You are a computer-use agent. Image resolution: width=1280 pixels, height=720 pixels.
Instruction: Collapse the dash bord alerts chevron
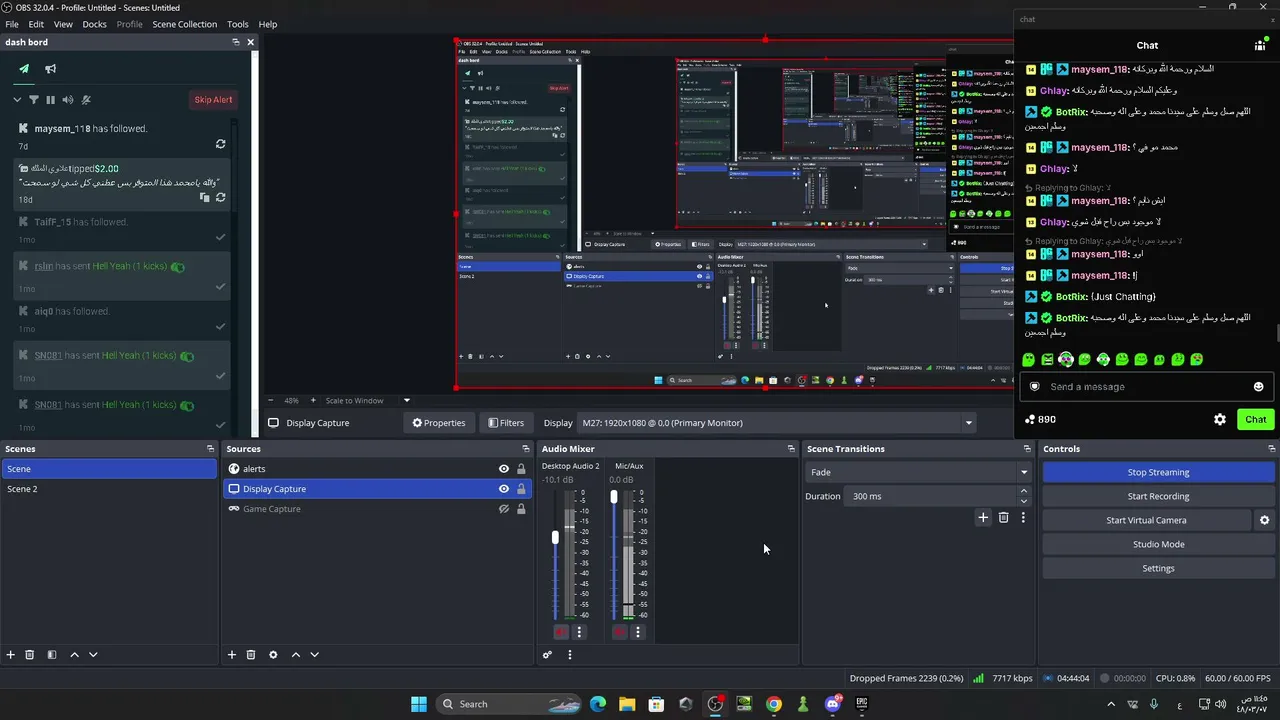coord(17,100)
